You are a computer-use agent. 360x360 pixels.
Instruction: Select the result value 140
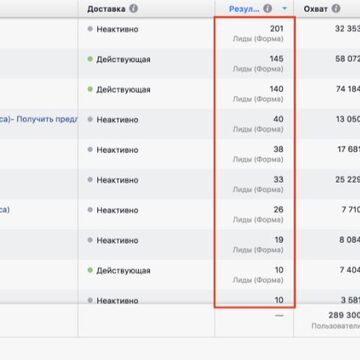(277, 89)
